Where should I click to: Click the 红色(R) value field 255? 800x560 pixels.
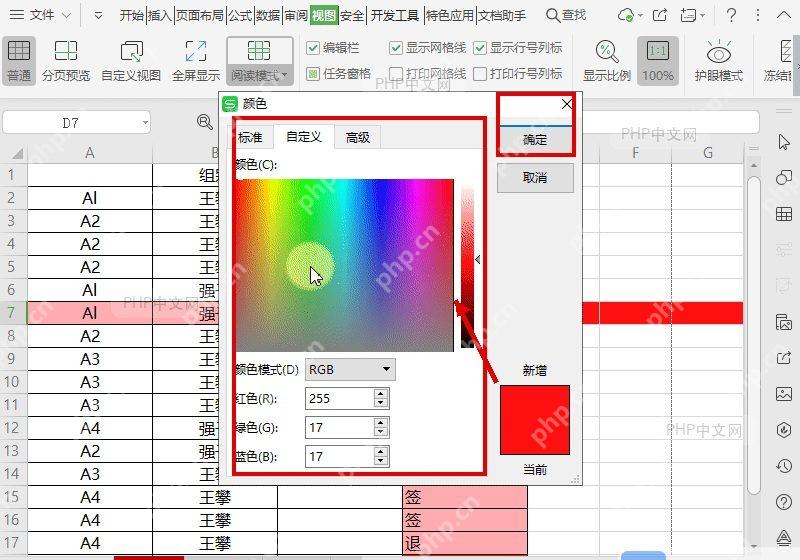(x=340, y=398)
